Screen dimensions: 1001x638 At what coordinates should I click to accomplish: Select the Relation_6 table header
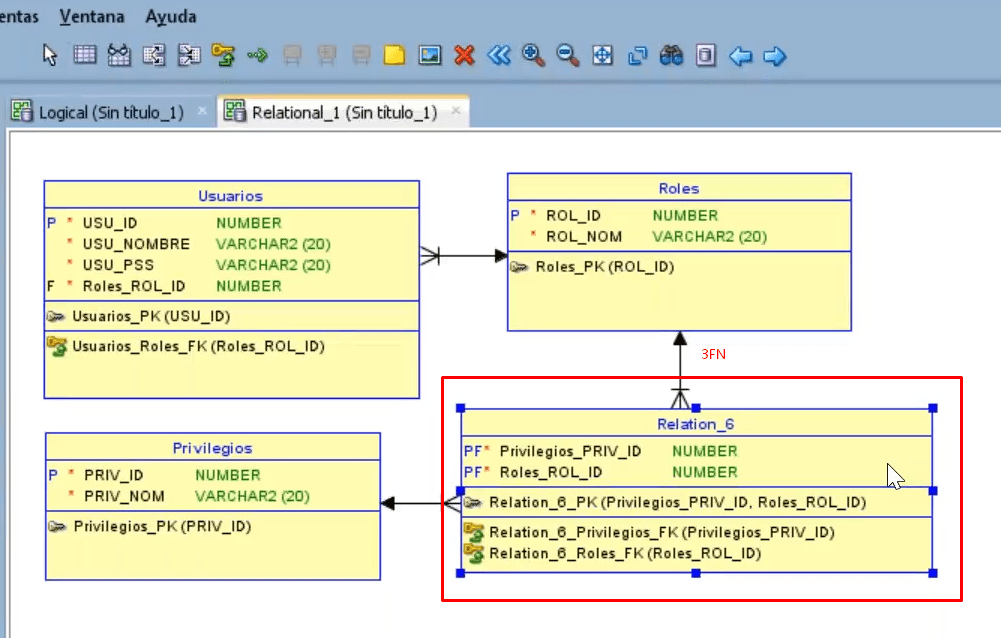tap(694, 424)
